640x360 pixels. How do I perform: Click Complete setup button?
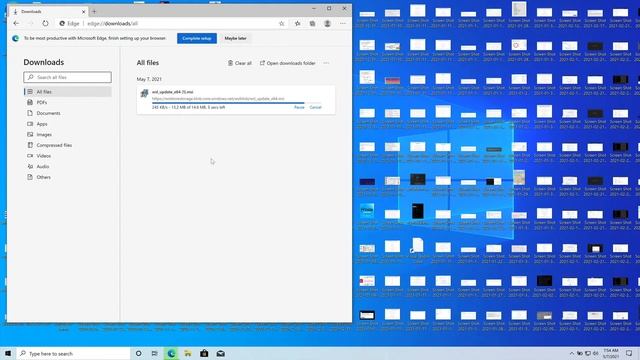[197, 38]
